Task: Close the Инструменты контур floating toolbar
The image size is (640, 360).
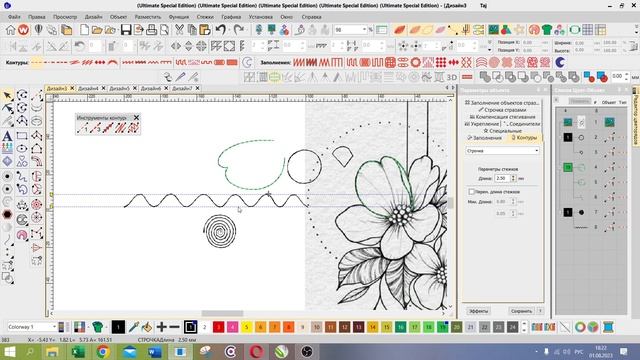Action: point(136,118)
